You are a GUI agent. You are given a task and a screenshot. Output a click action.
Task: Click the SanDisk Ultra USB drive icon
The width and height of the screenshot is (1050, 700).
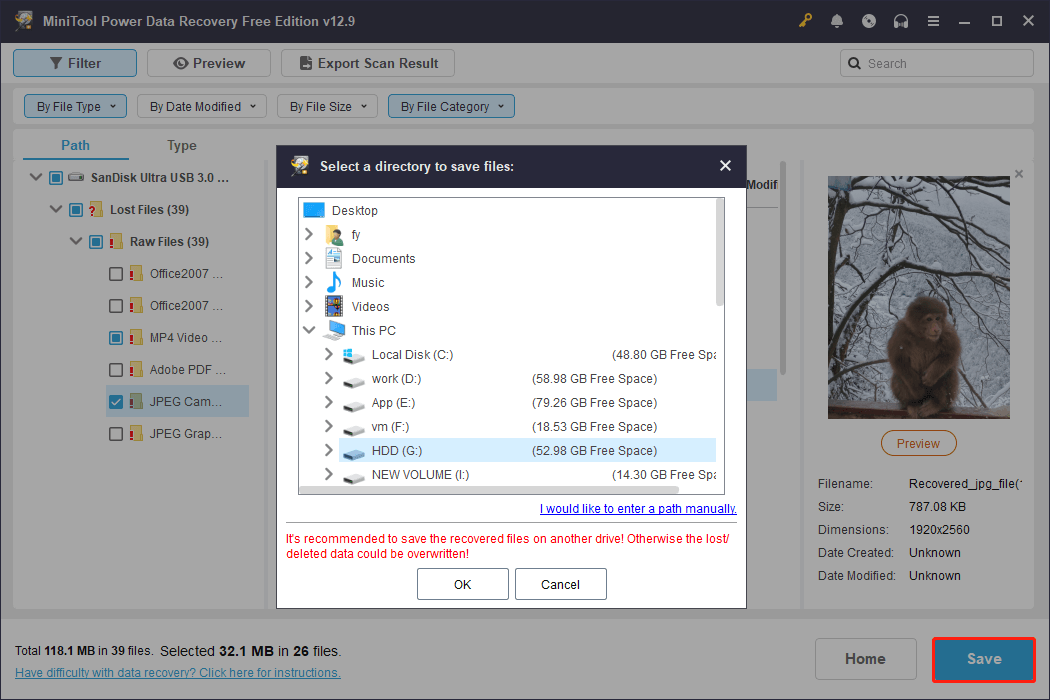[x=76, y=178]
